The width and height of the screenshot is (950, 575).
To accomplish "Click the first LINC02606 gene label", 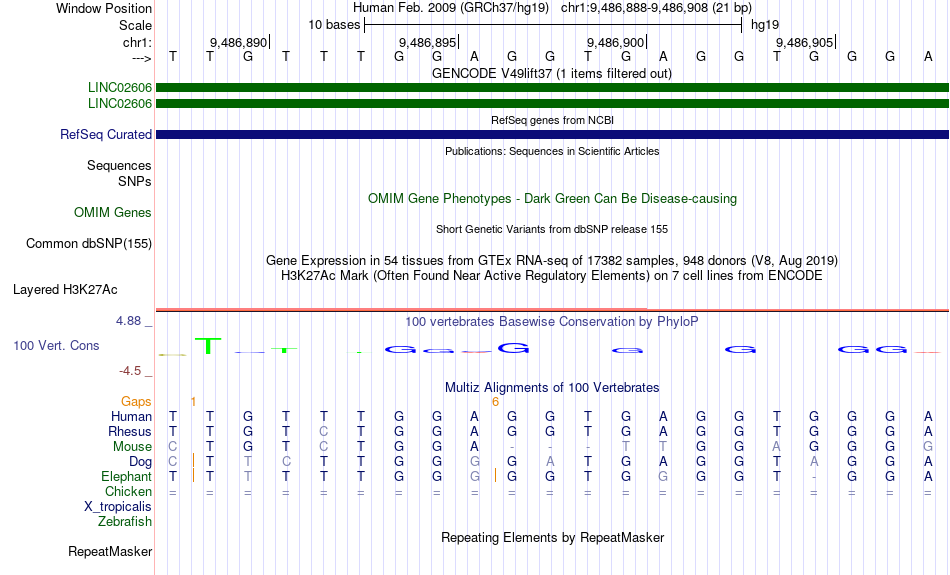I will click(x=120, y=88).
